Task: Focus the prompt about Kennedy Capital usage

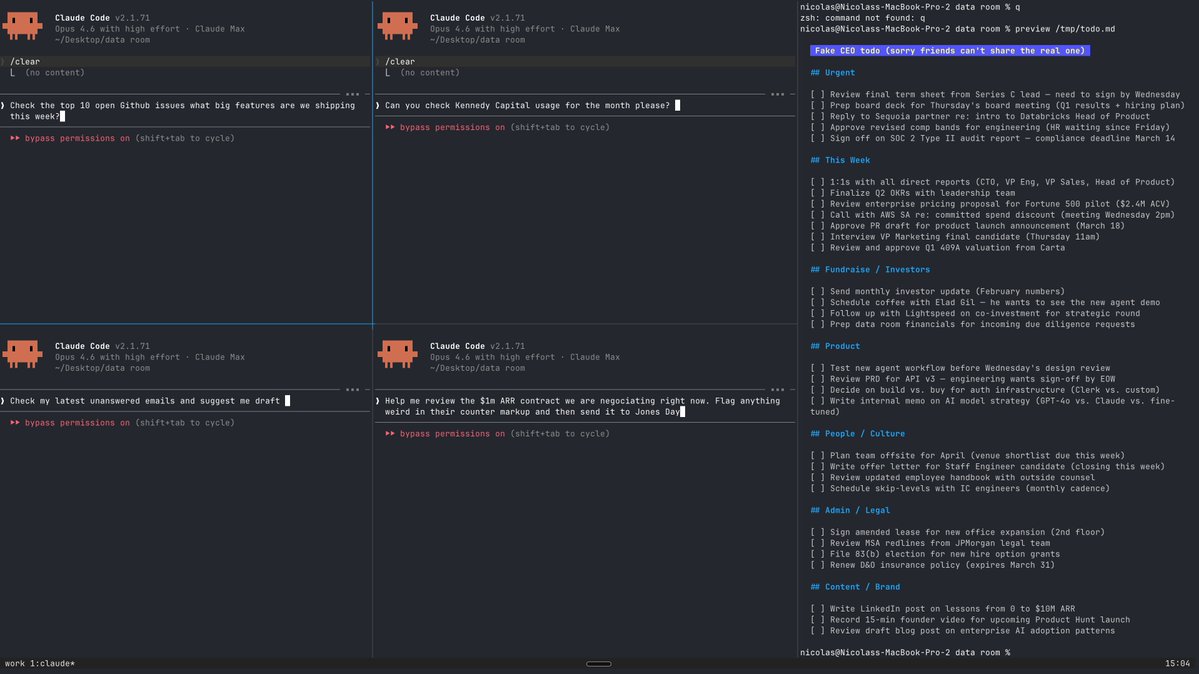Action: (x=585, y=106)
